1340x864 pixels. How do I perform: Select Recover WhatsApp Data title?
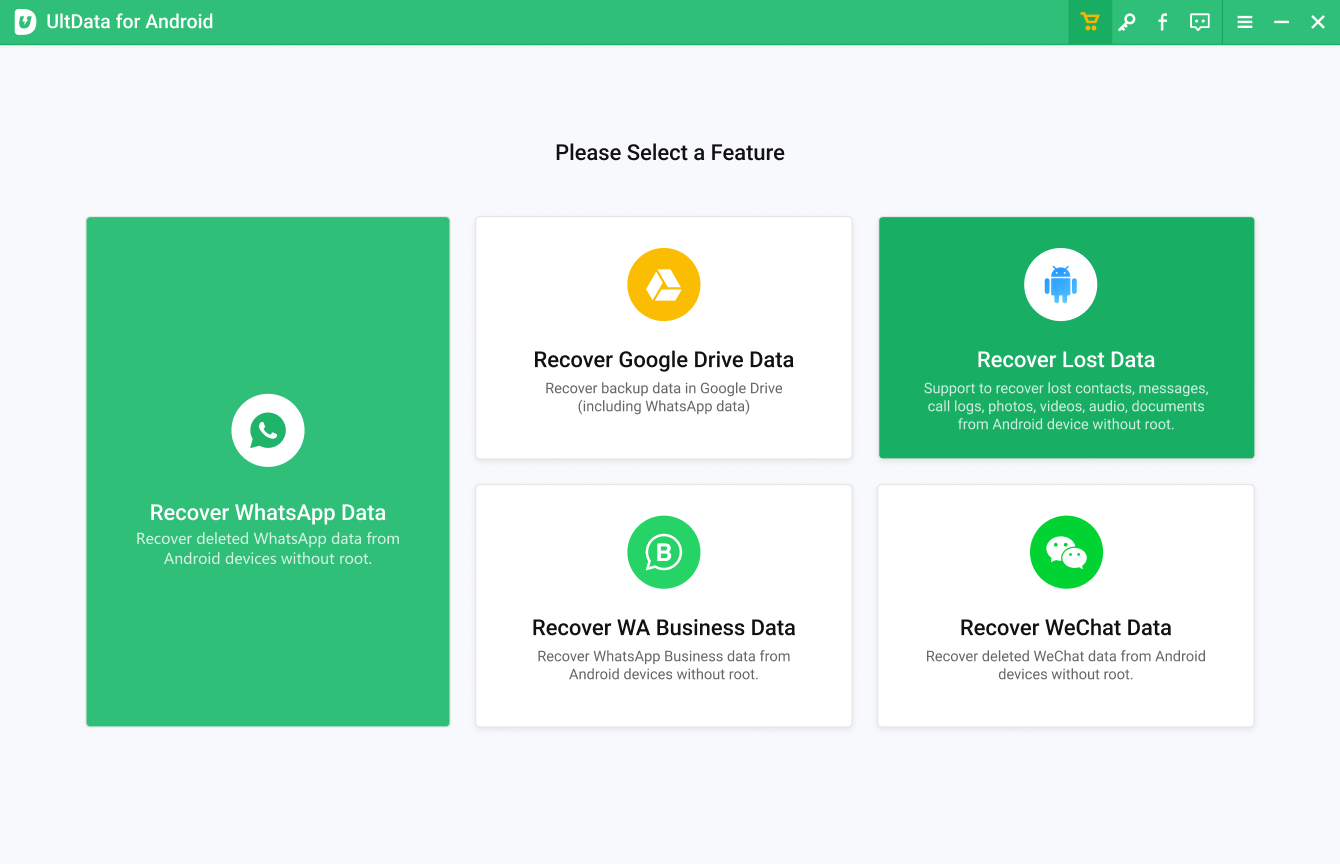[x=268, y=513]
